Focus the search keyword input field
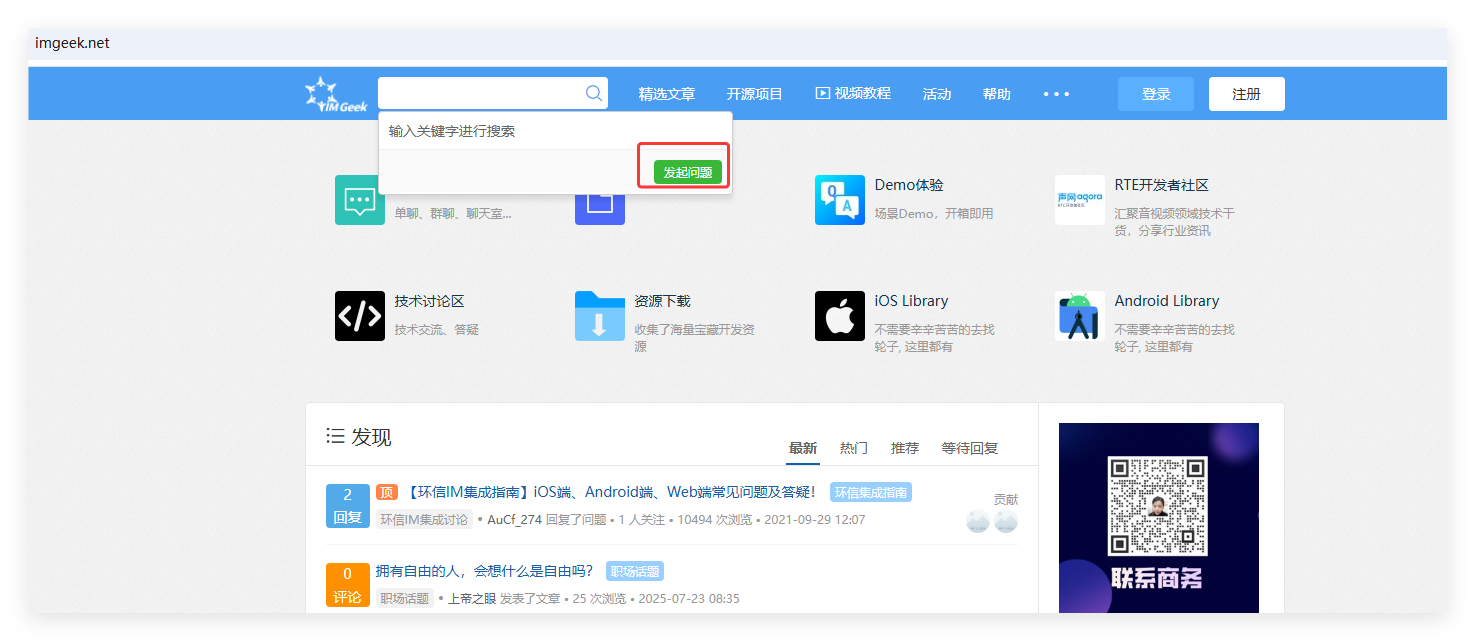This screenshot has height=641, width=1475. pos(478,93)
